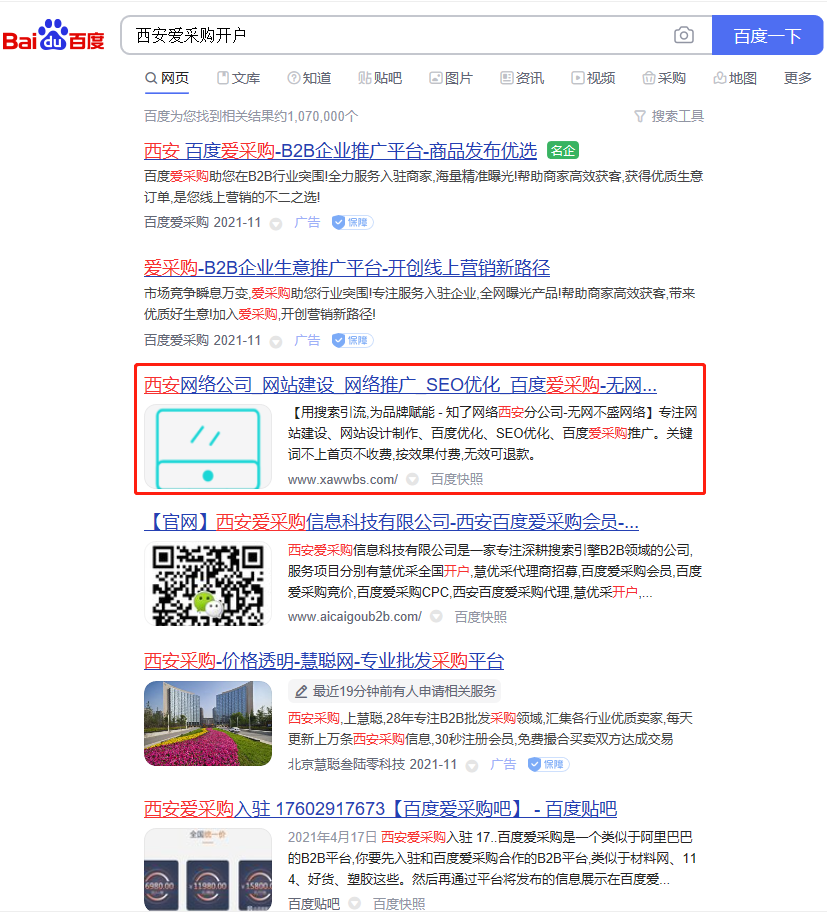Click the teal browser thumbnail of xawwbs result
This screenshot has width=827, height=913.
click(x=208, y=447)
